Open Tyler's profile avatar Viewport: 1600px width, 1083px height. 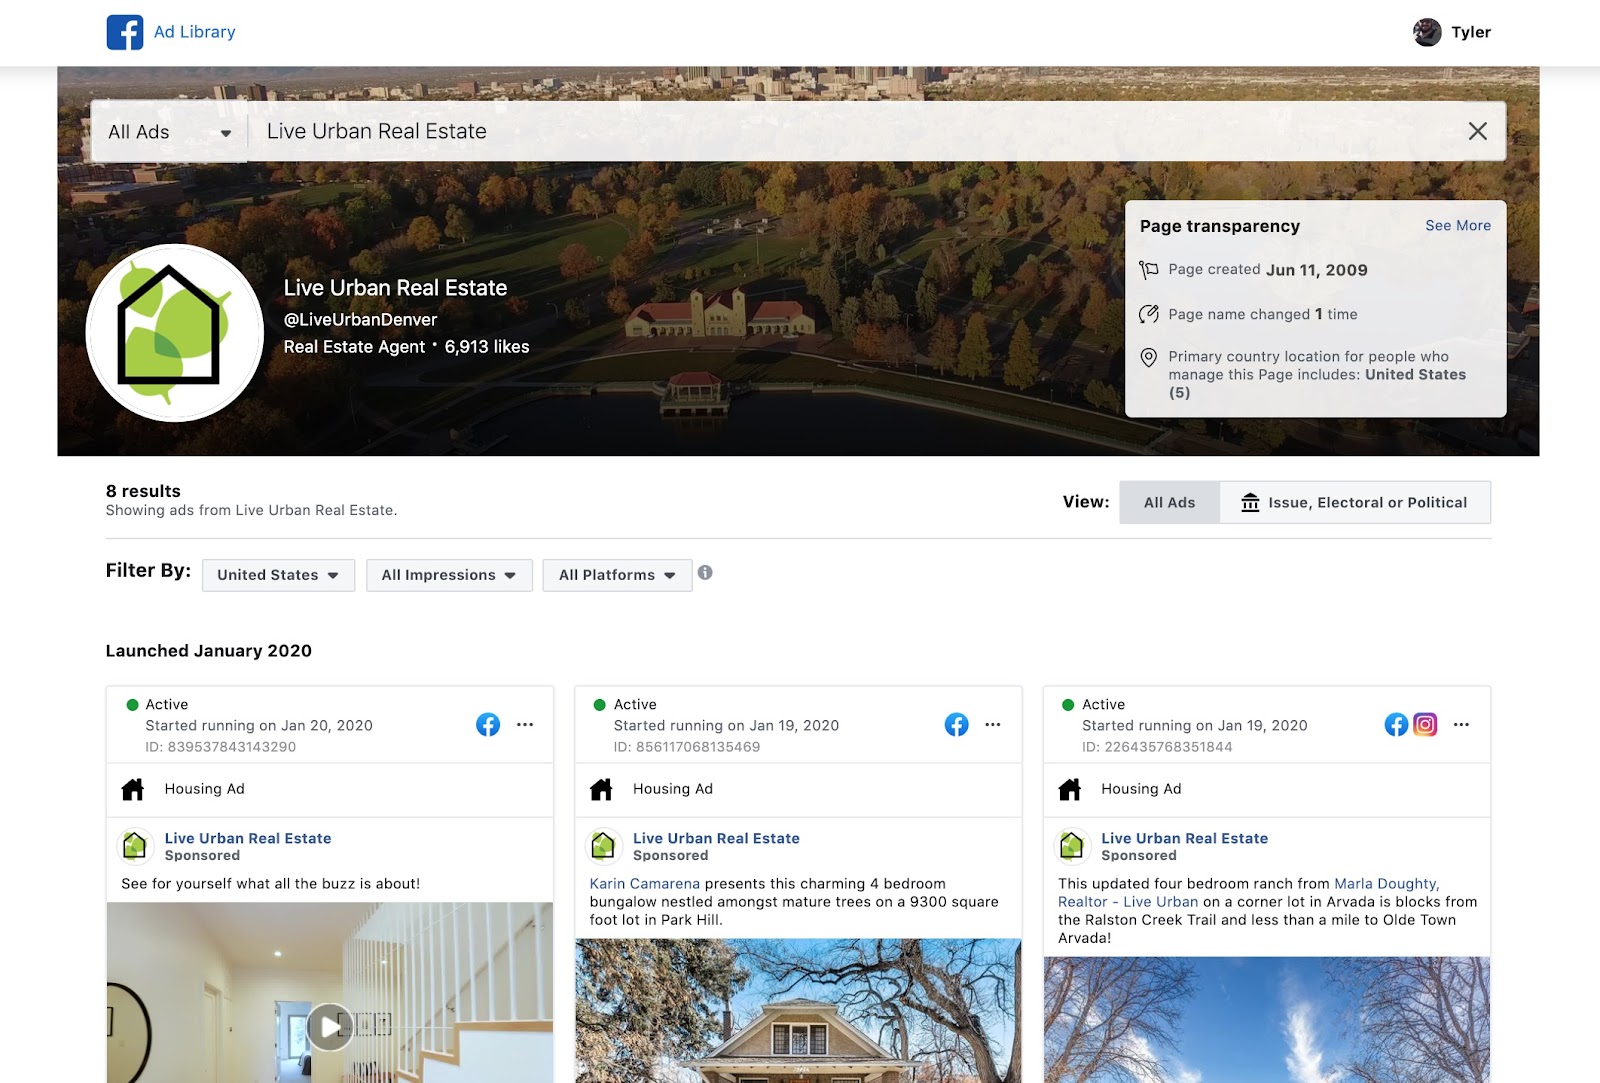click(1427, 32)
